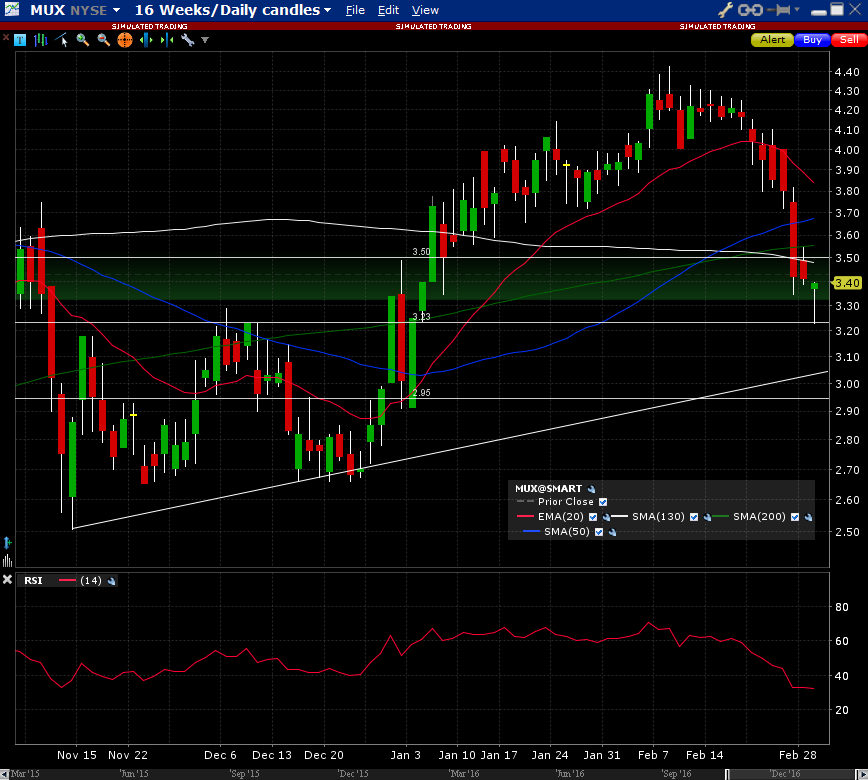Click the red EMA(20) line swatch
The width and height of the screenshot is (868, 780).
coord(527,517)
